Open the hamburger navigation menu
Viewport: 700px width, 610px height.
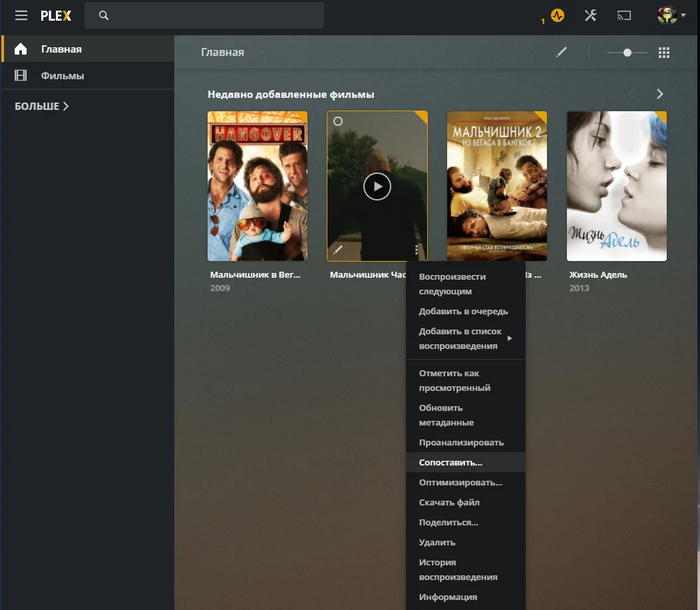(21, 16)
